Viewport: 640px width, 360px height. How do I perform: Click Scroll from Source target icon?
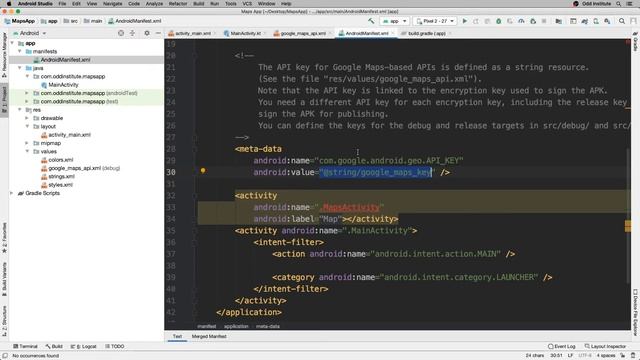(x=121, y=33)
